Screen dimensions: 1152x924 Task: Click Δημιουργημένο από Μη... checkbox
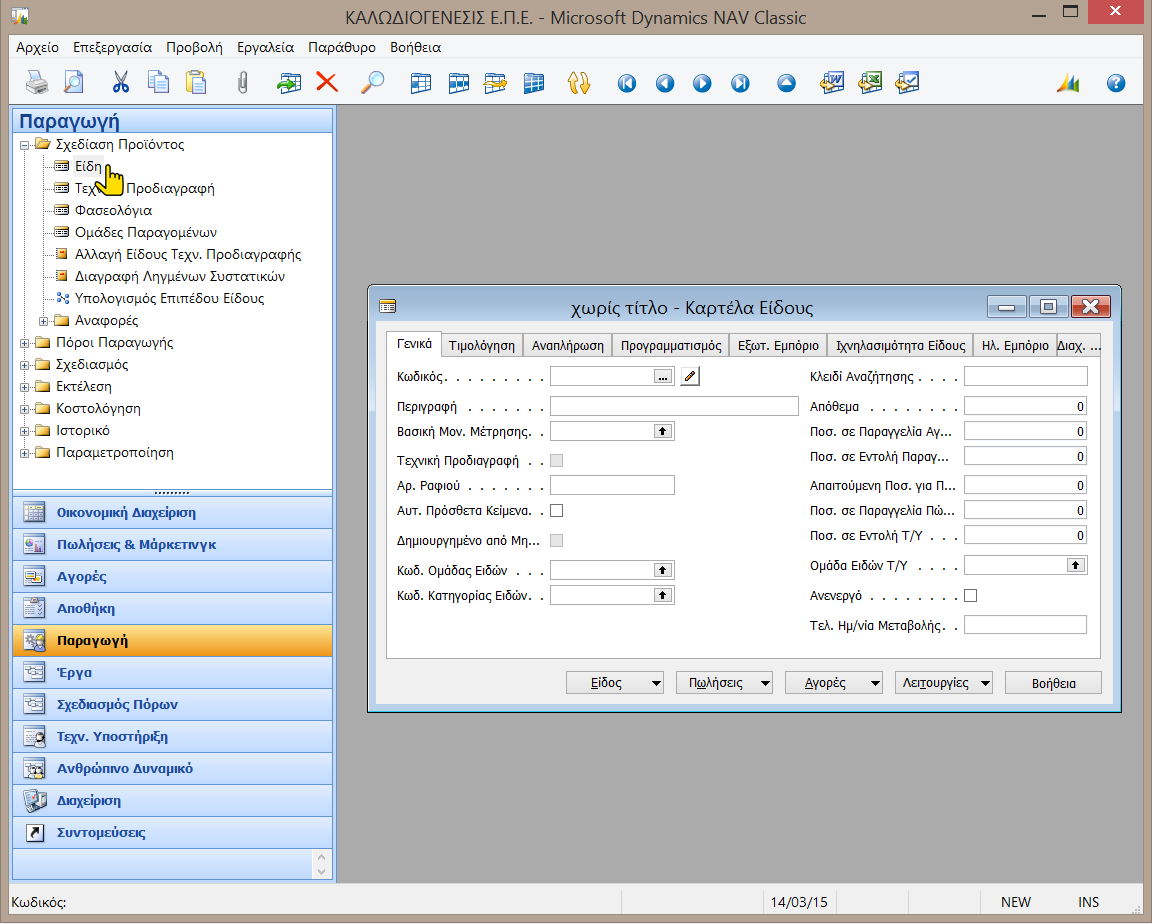click(556, 541)
